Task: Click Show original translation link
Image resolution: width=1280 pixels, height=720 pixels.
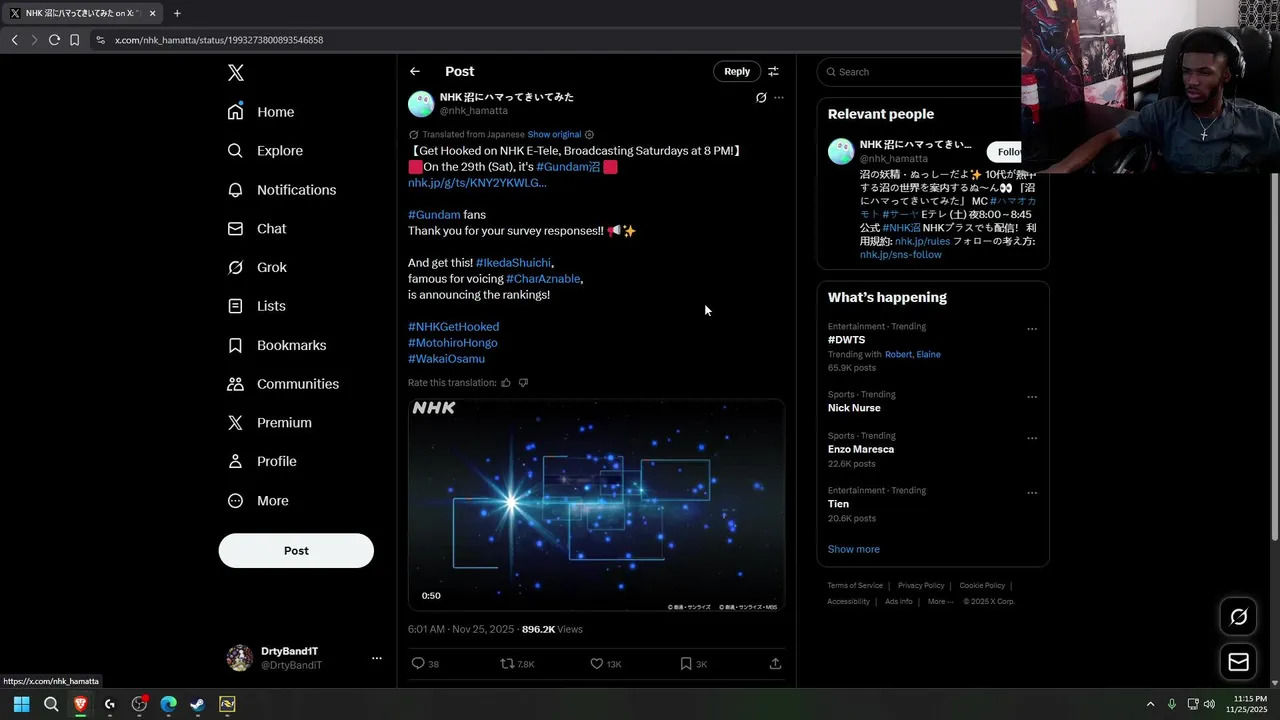Action: tap(554, 134)
